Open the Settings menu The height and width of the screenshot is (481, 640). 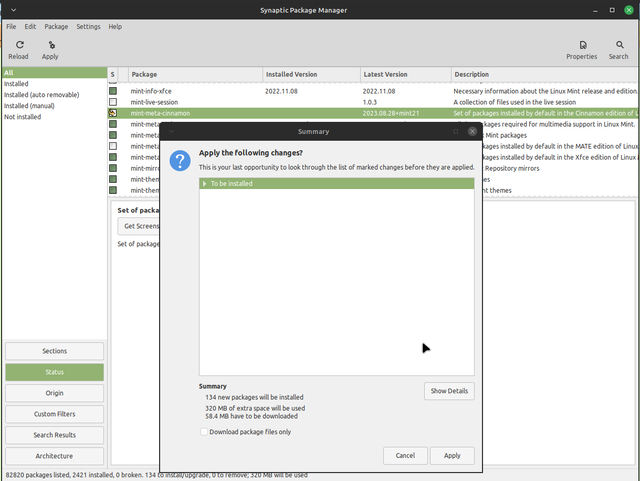tap(88, 27)
